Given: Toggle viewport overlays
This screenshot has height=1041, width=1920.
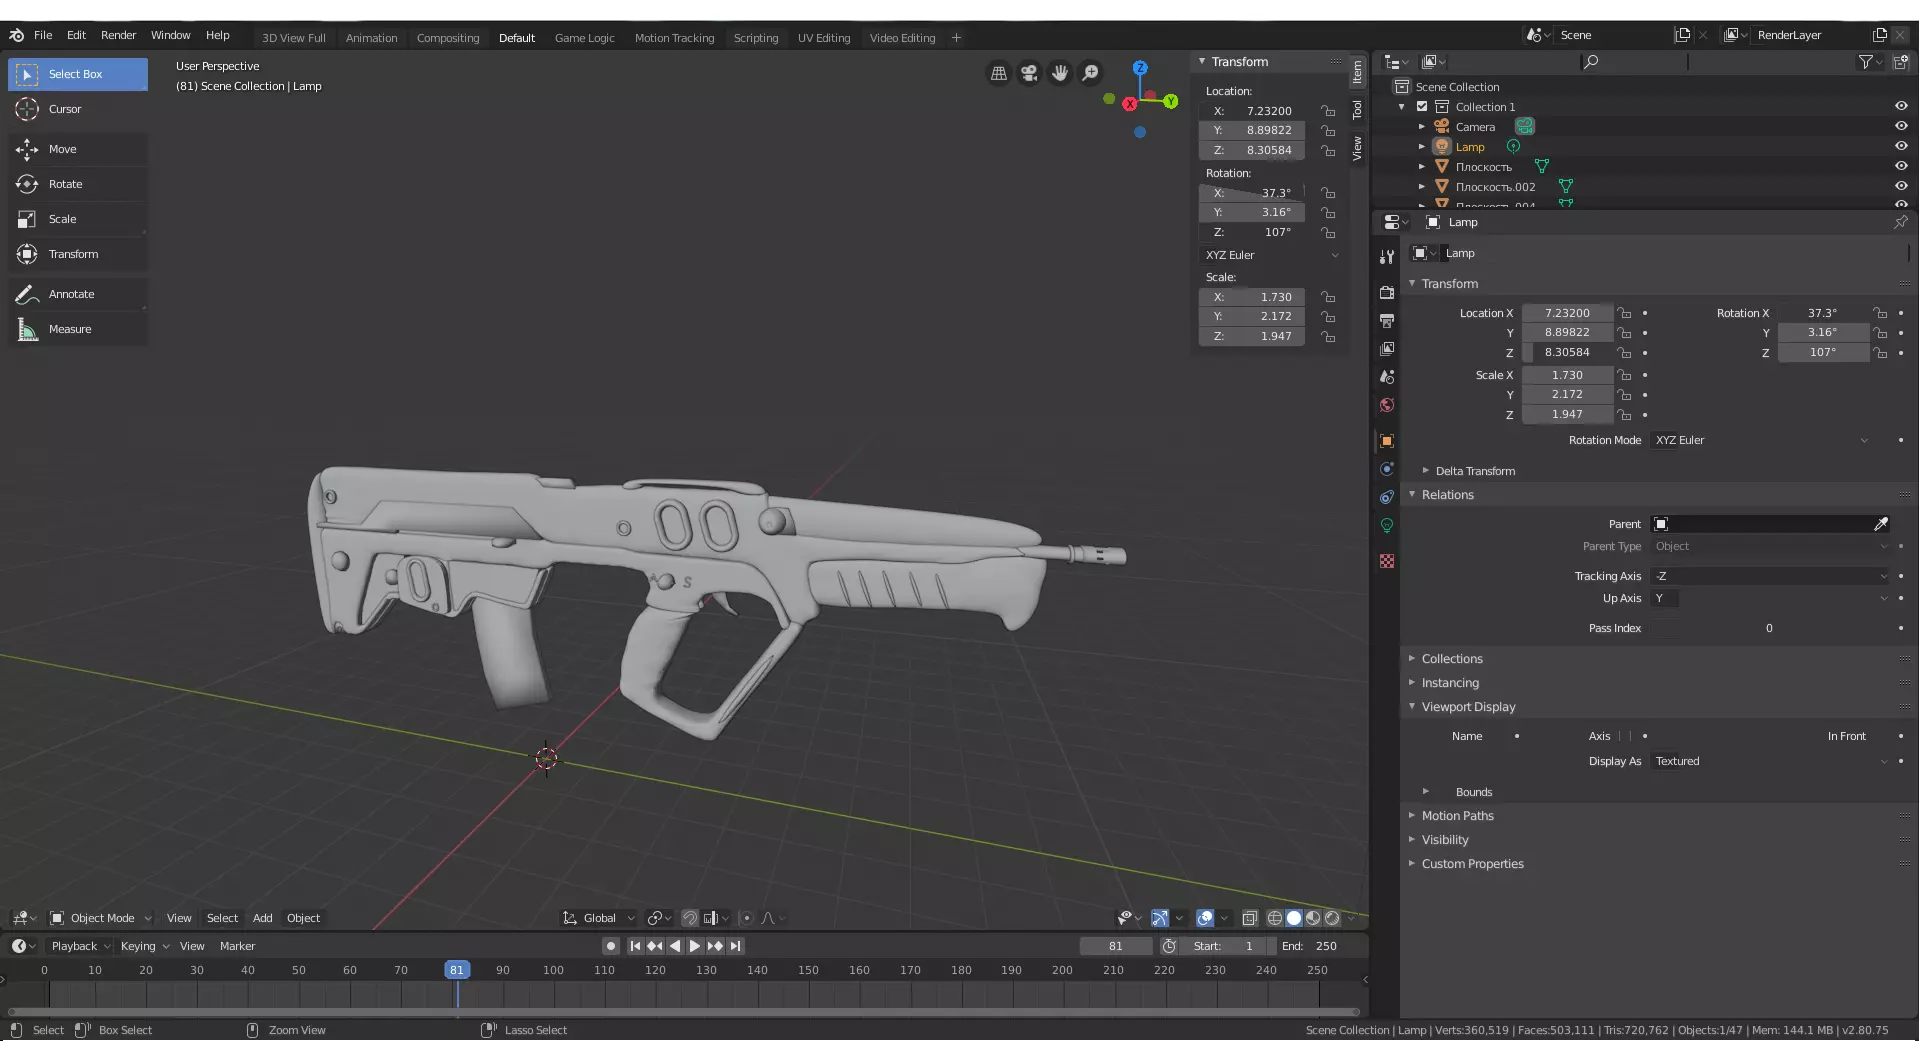Looking at the screenshot, I should pyautogui.click(x=1205, y=918).
